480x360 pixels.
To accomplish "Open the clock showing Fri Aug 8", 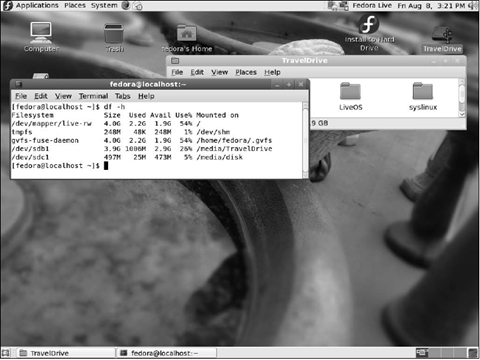I will [431, 6].
